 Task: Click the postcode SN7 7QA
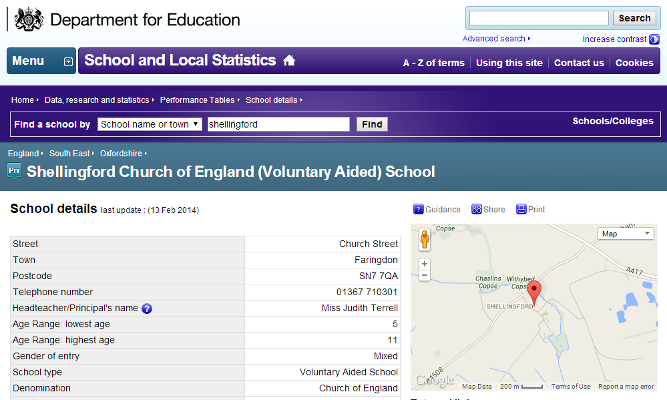379,276
